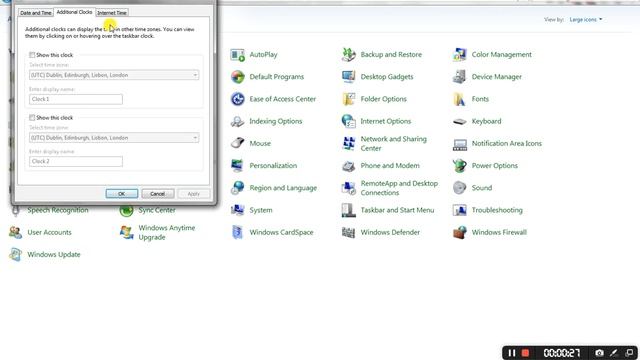Stop the screen recording
This screenshot has width=640, height=360.
[526, 353]
